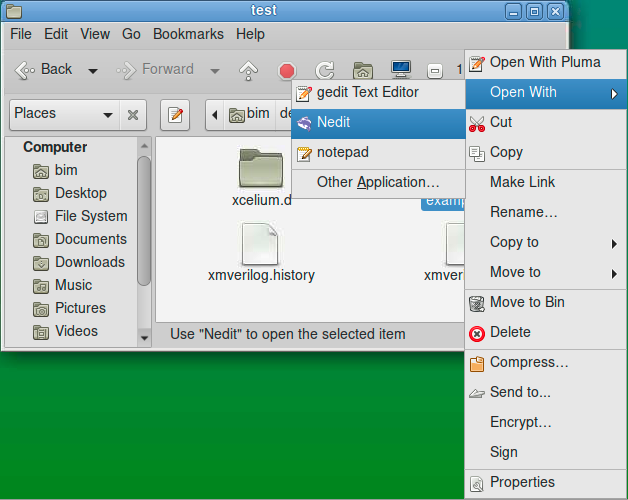Viewport: 628px width, 500px height.
Task: Toggle the location edit pencil button
Action: point(176,114)
